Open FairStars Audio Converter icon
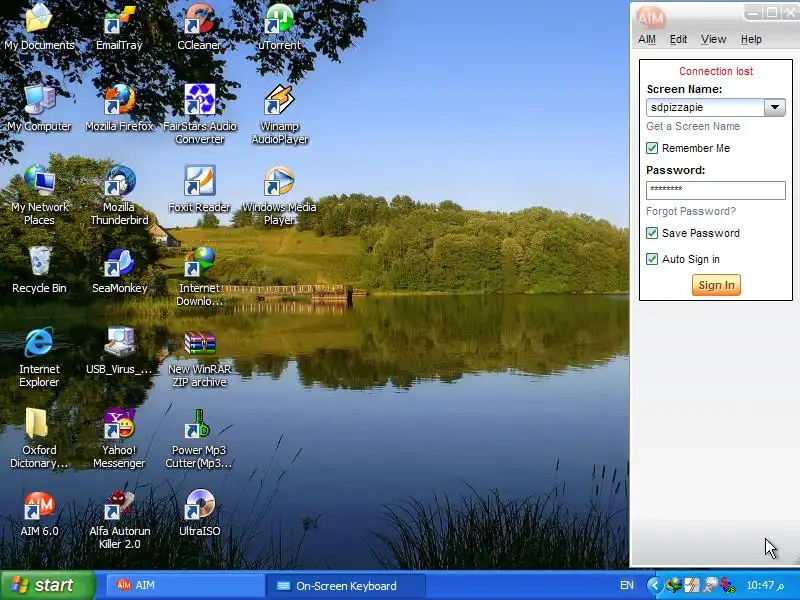 click(x=199, y=114)
